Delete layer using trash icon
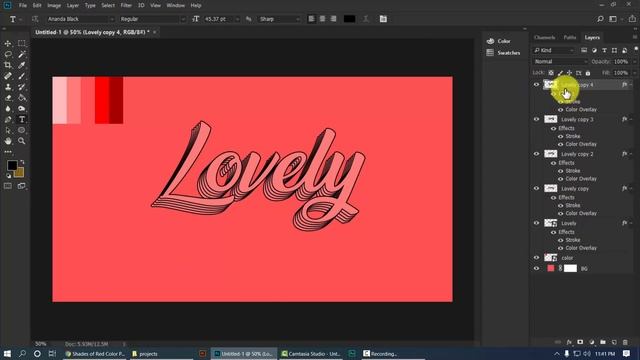 (625, 342)
